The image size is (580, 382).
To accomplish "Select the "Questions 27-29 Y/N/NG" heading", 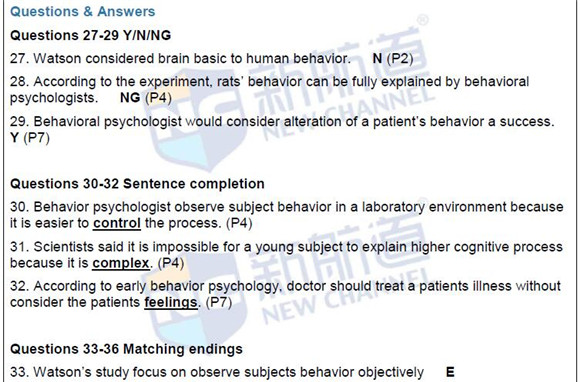I will [x=91, y=36].
